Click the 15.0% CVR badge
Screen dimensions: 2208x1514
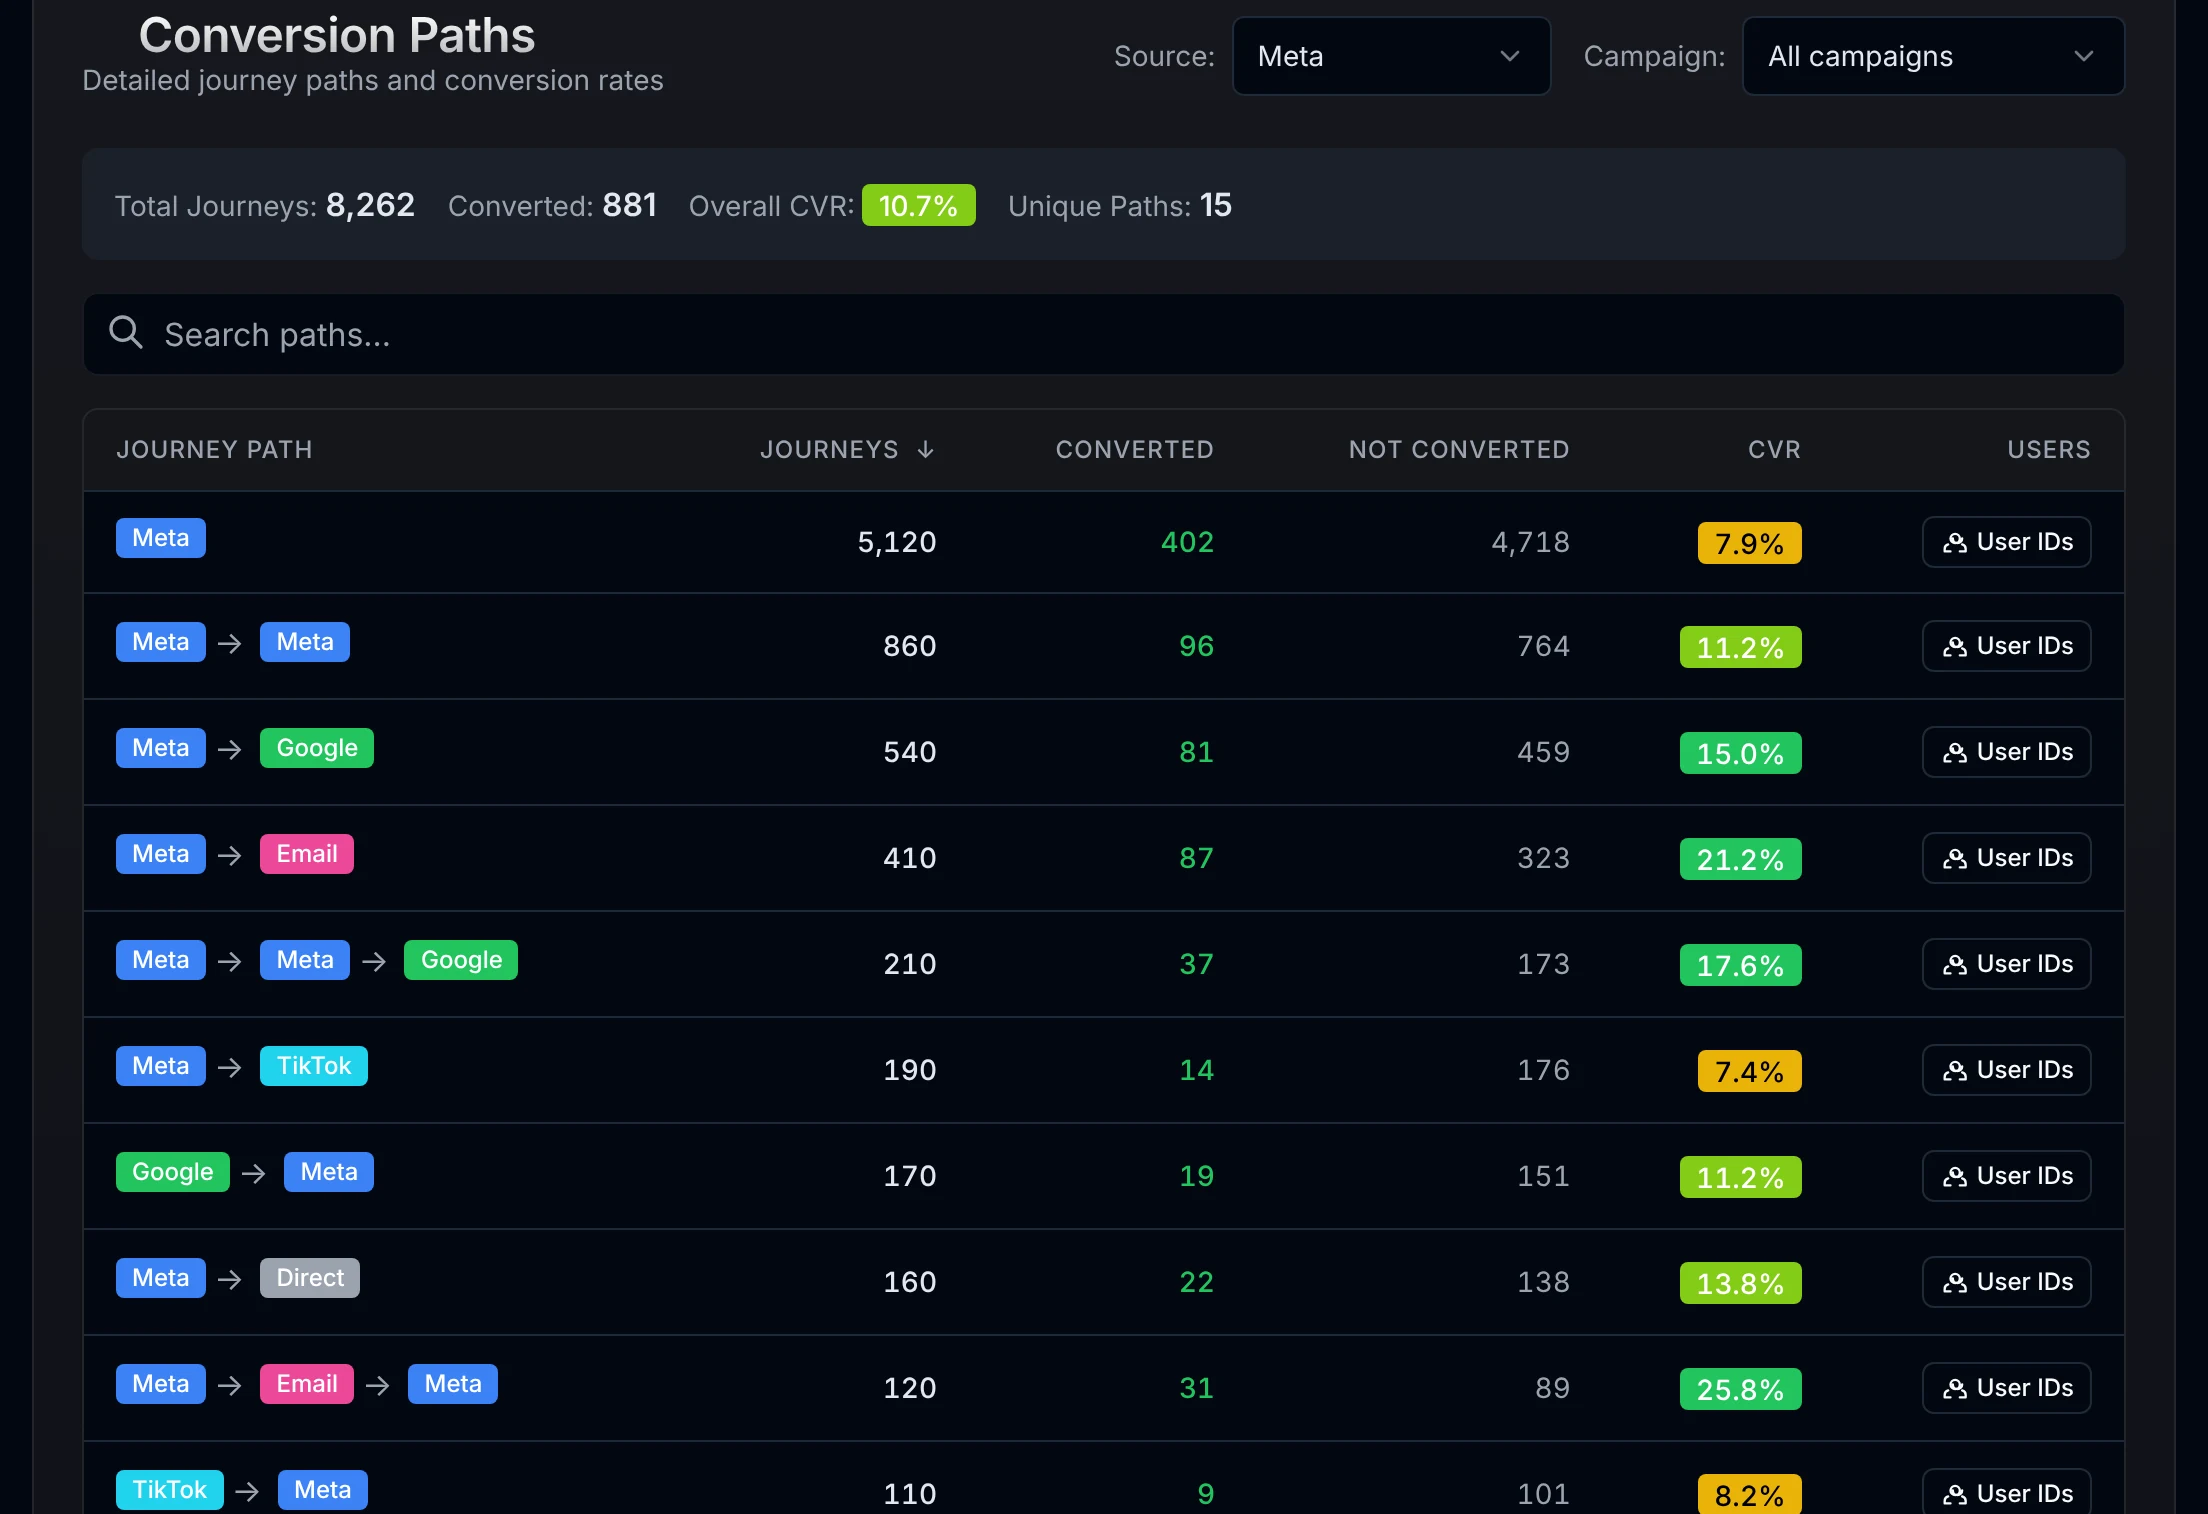(1741, 753)
